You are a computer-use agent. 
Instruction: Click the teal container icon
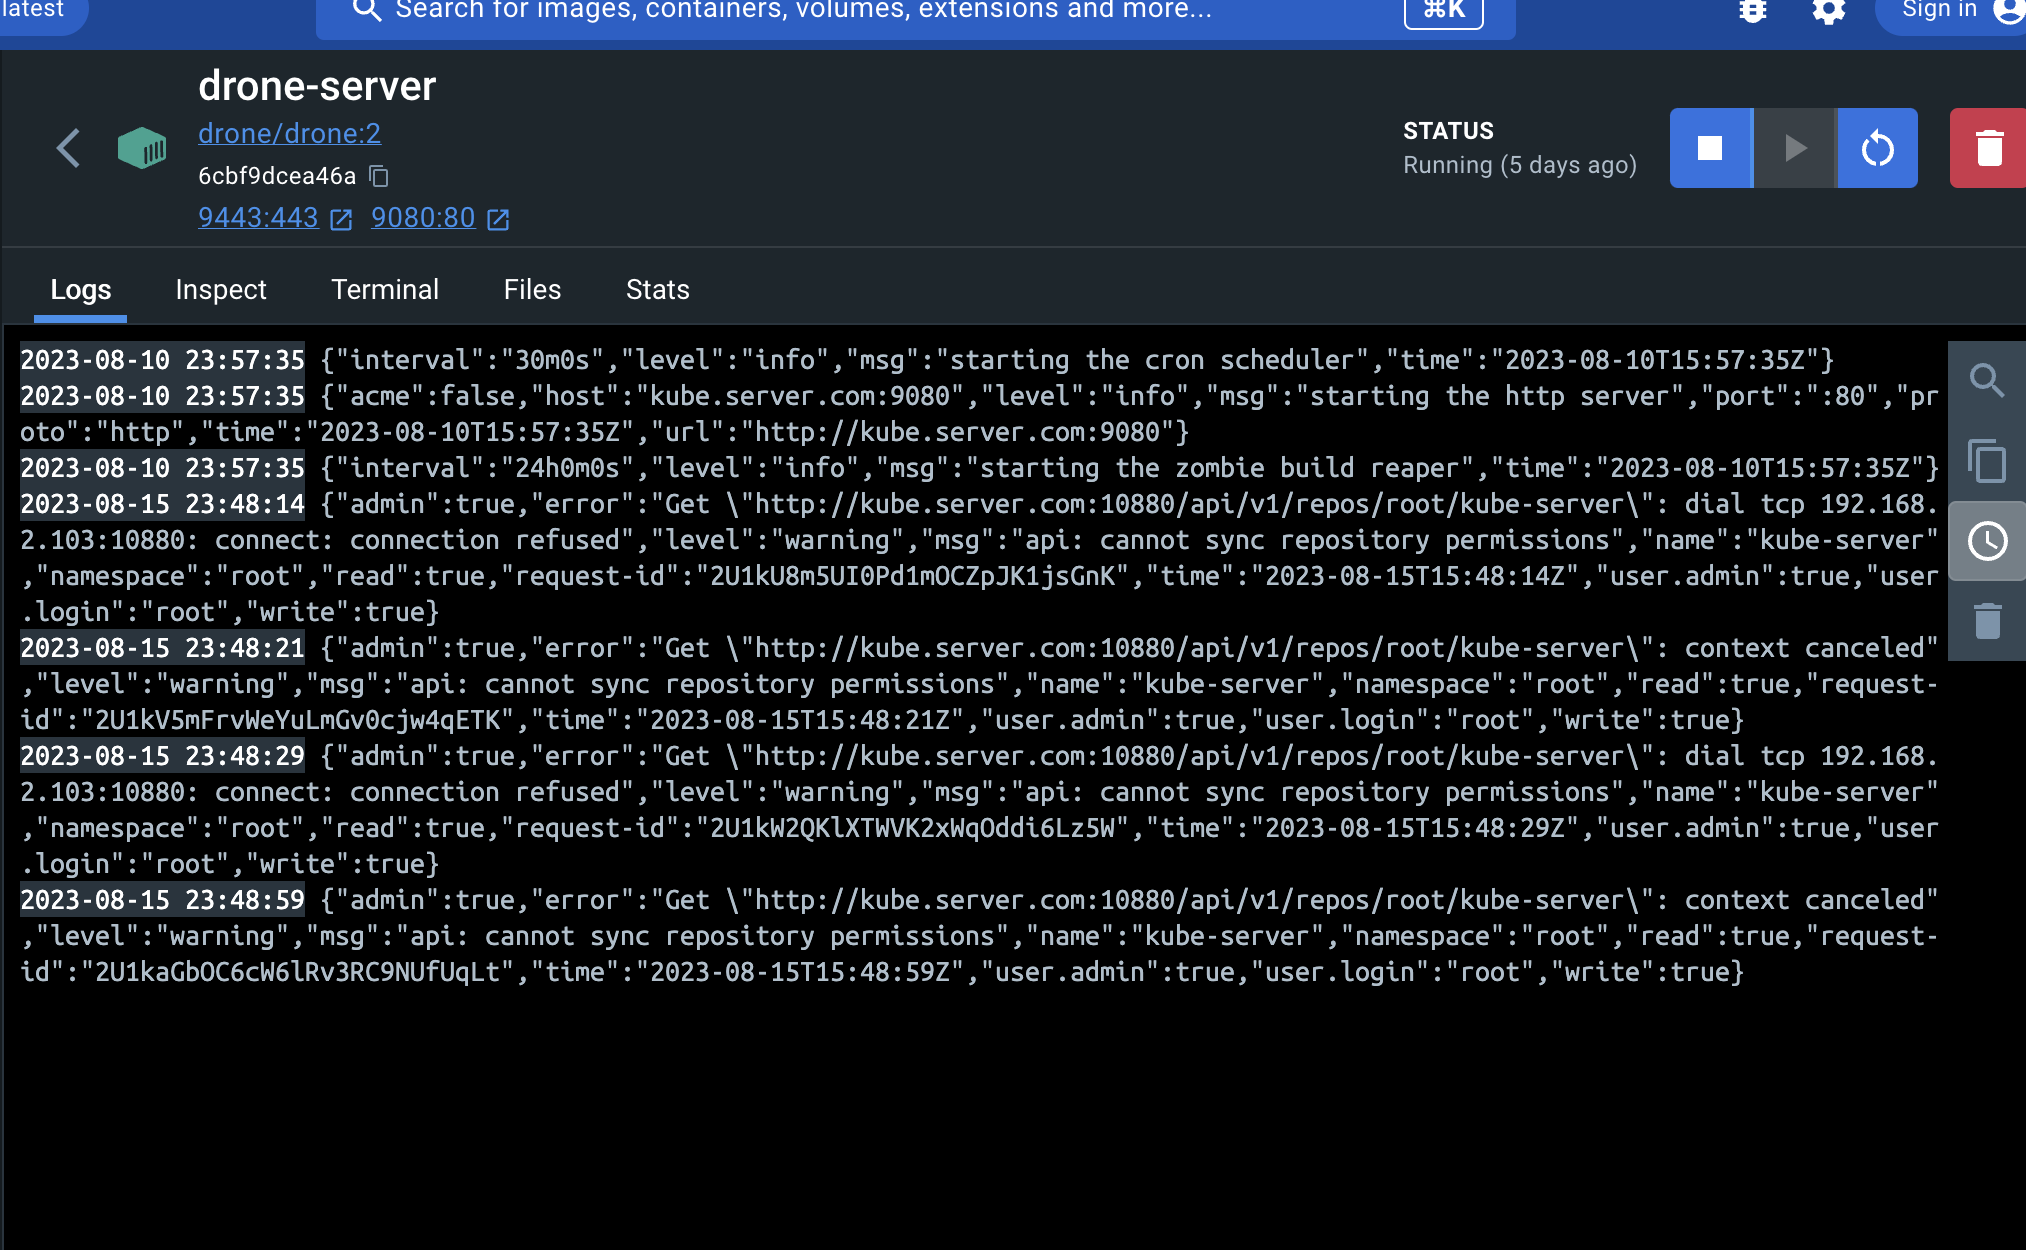142,148
